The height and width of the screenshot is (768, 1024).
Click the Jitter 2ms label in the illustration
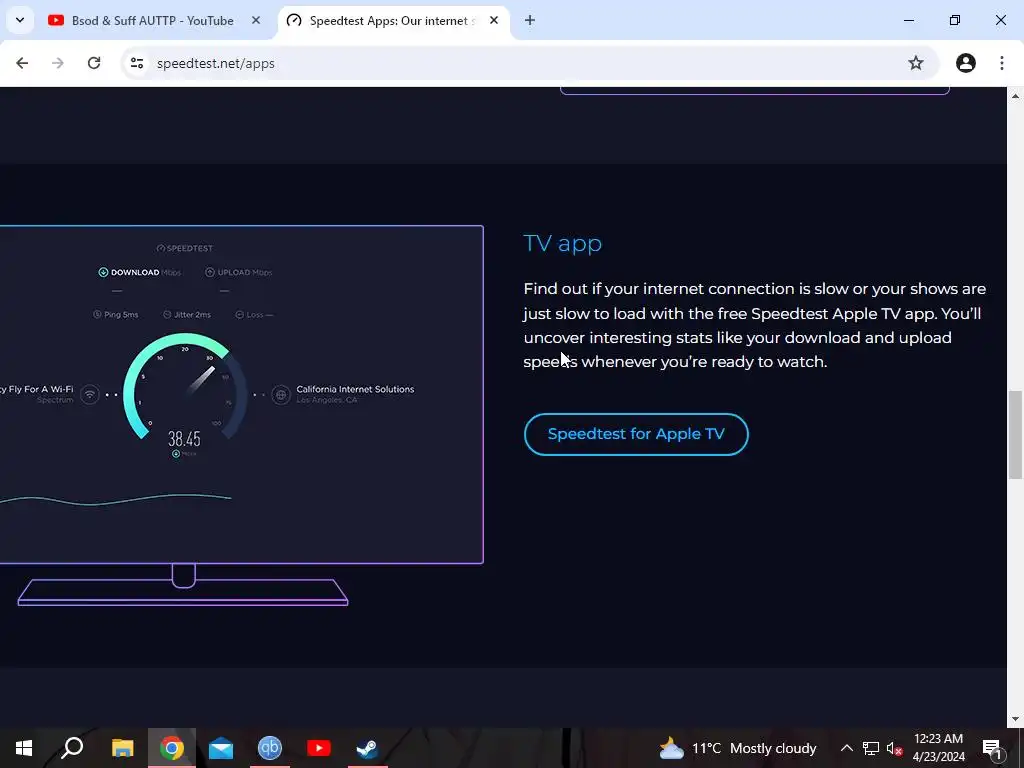(x=187, y=315)
